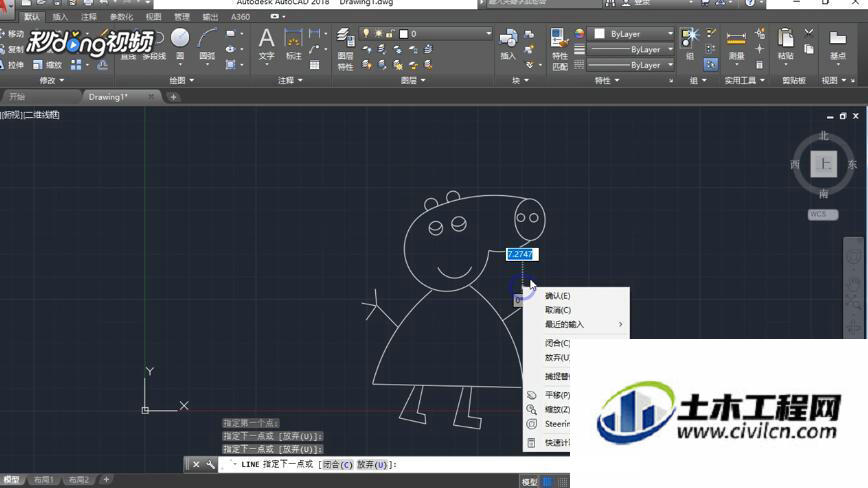Click 闭合(C) option in command line
The image size is (868, 488).
pos(337,465)
